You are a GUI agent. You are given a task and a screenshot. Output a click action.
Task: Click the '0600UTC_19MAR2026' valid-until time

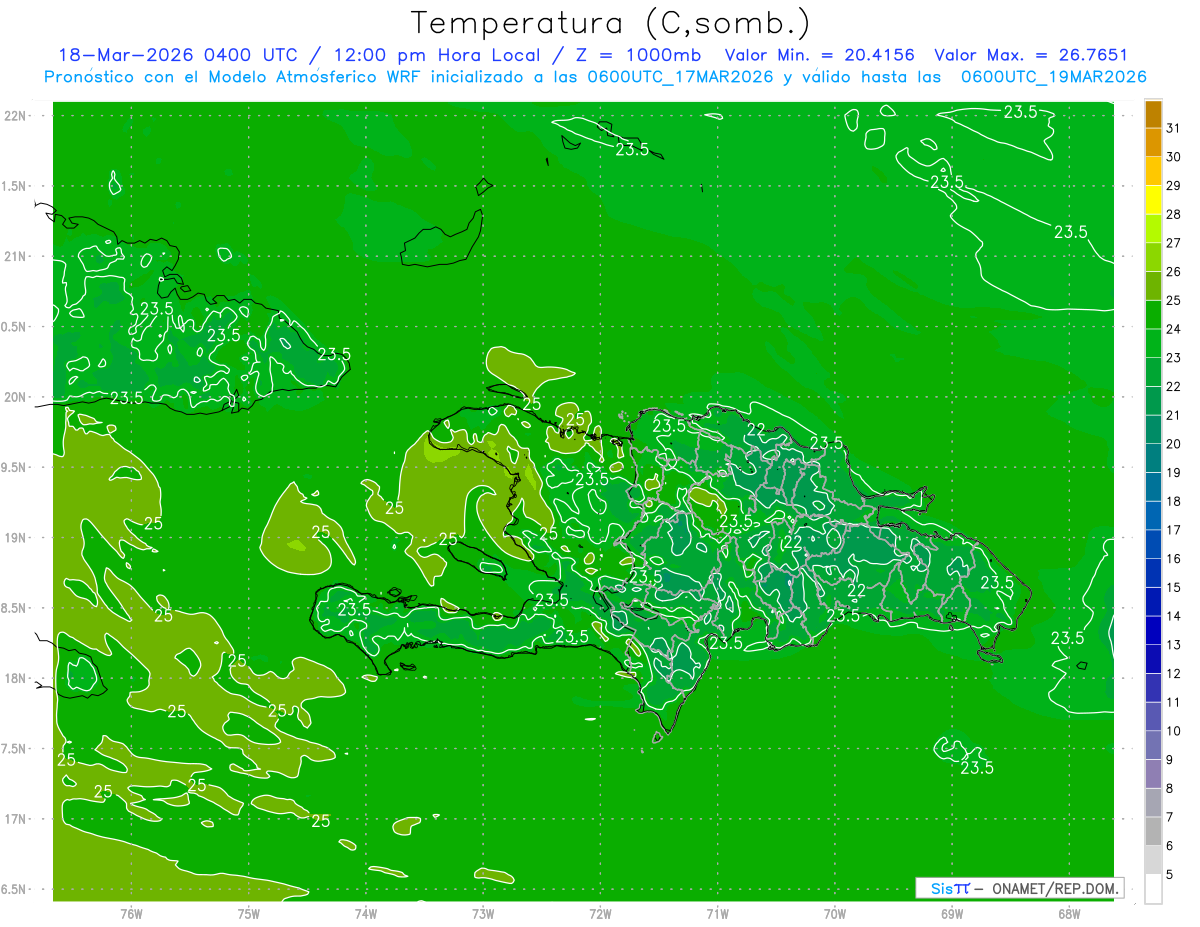(1053, 77)
